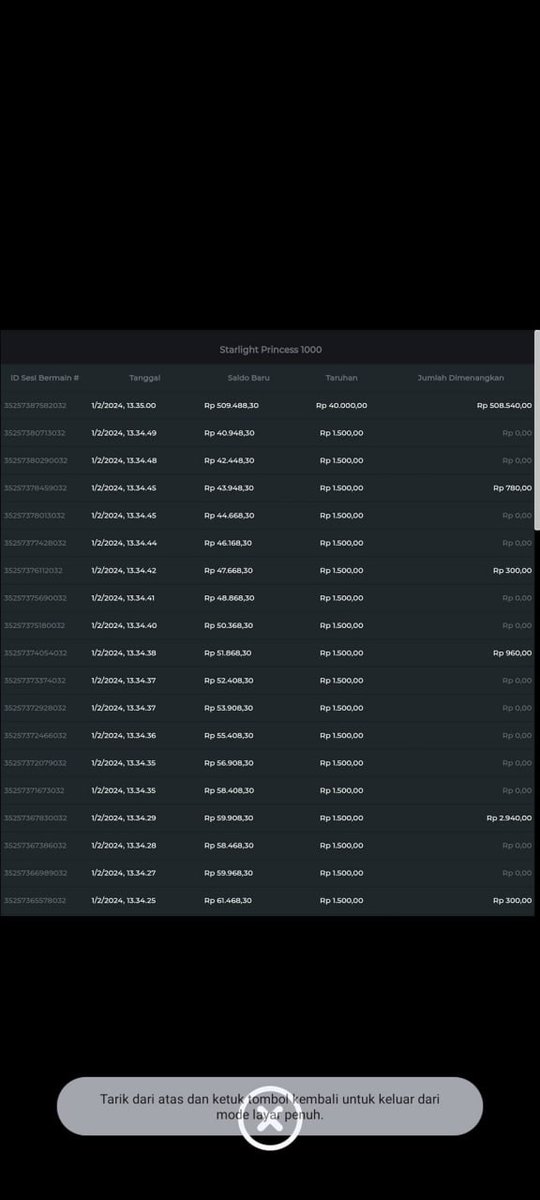
Task: Select balance 'Rp 50.368,30'
Action: pos(229,625)
